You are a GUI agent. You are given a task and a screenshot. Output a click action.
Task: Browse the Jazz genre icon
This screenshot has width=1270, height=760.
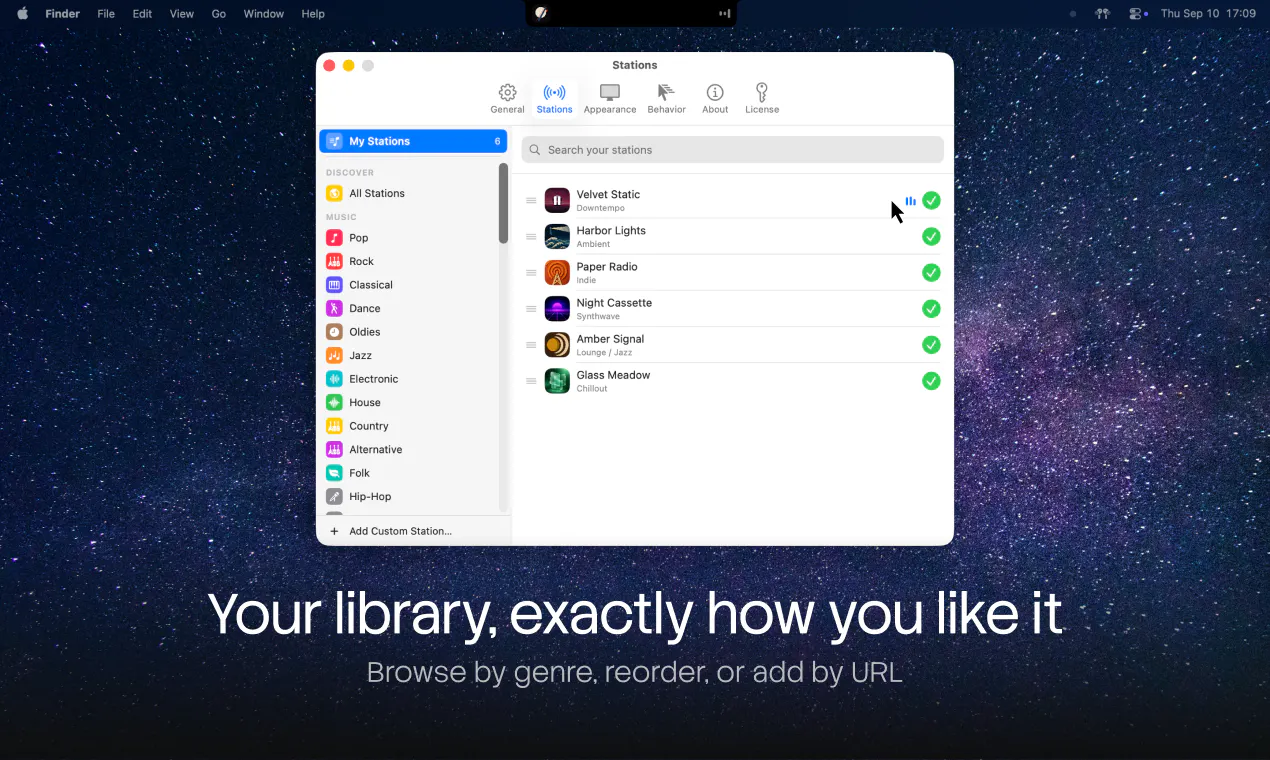point(334,355)
